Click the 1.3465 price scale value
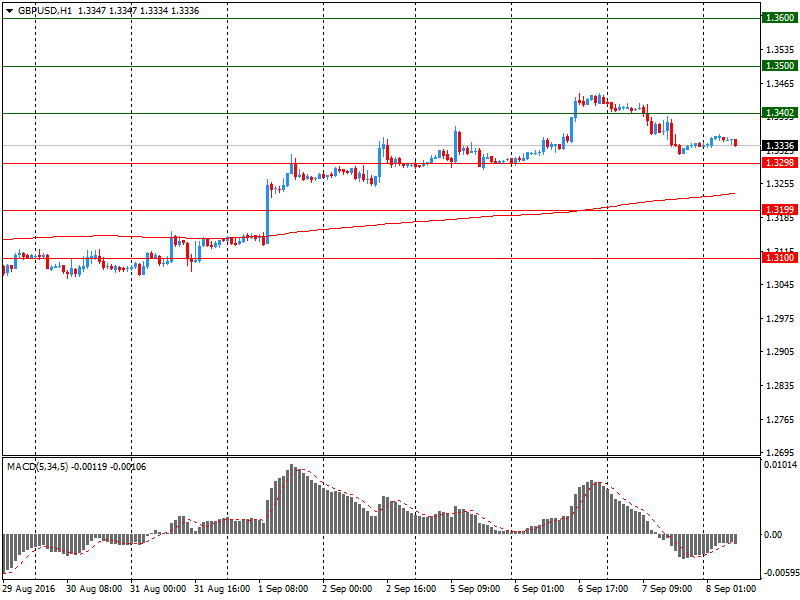 [780, 84]
